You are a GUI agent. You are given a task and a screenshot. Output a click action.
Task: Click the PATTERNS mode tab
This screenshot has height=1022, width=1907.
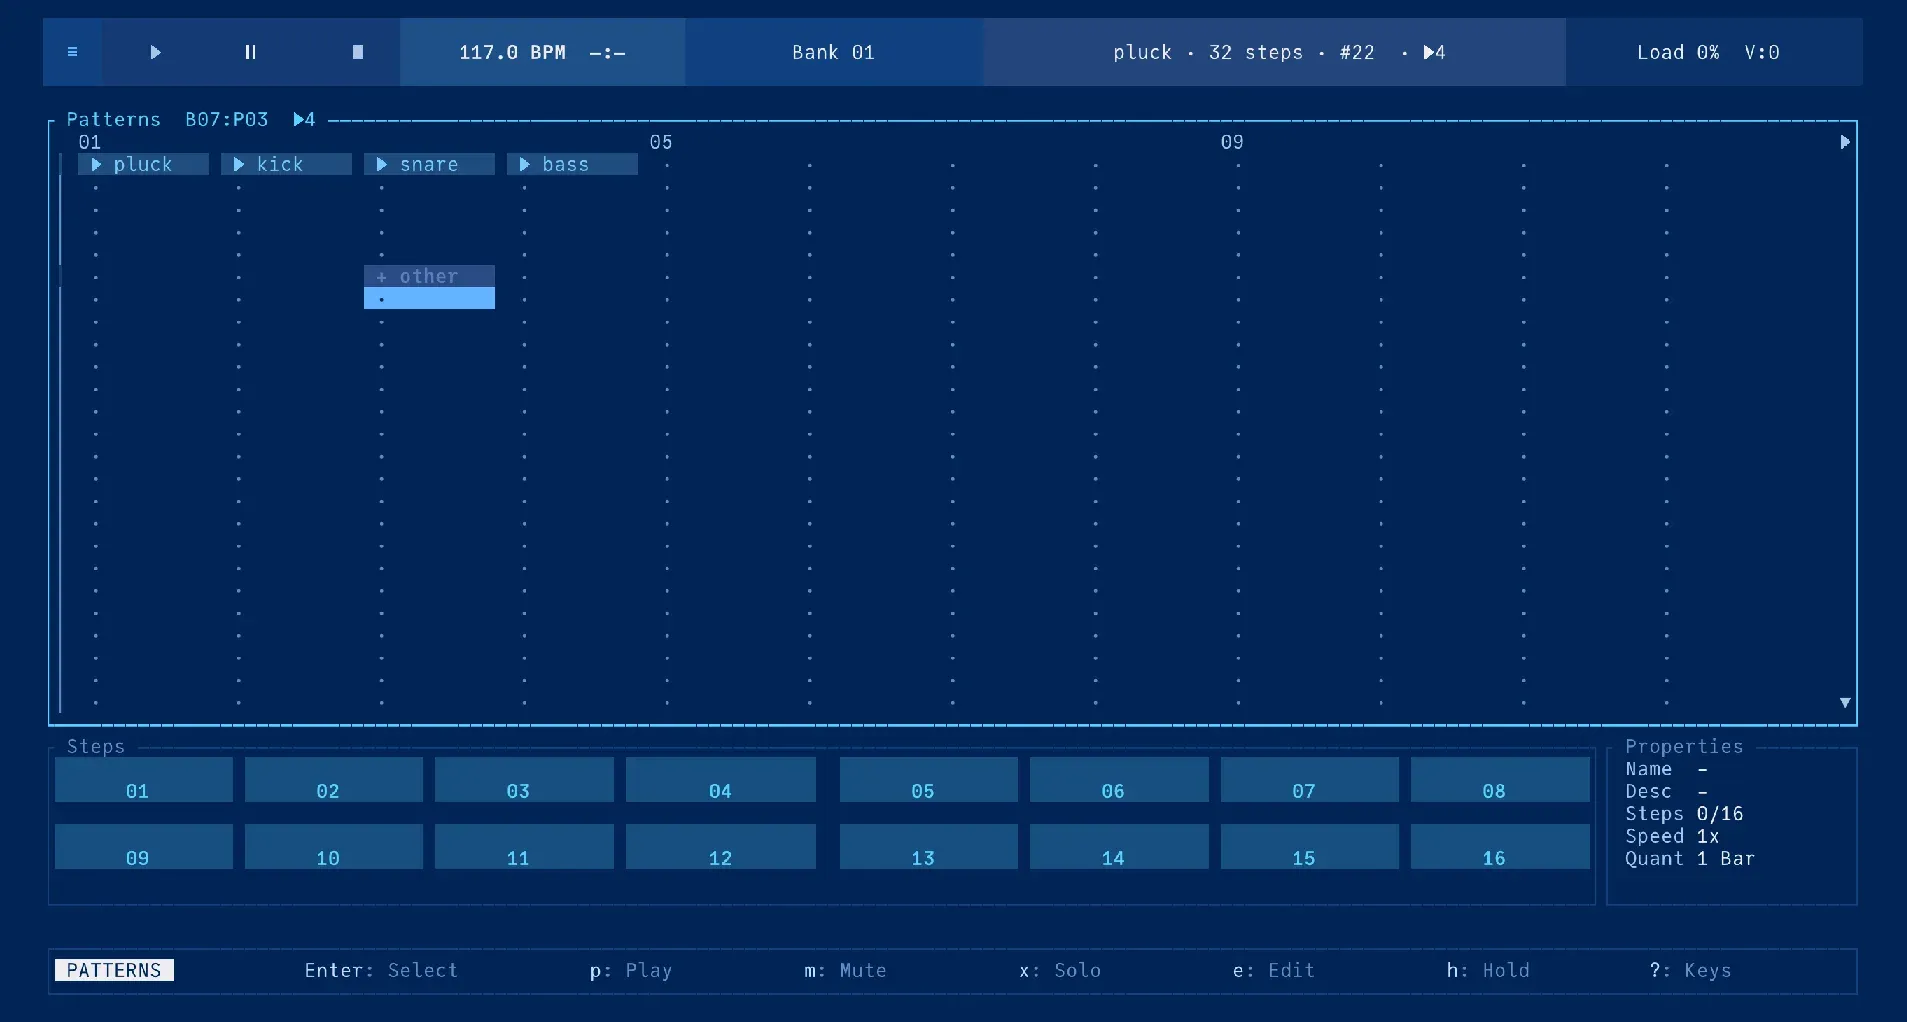click(114, 970)
